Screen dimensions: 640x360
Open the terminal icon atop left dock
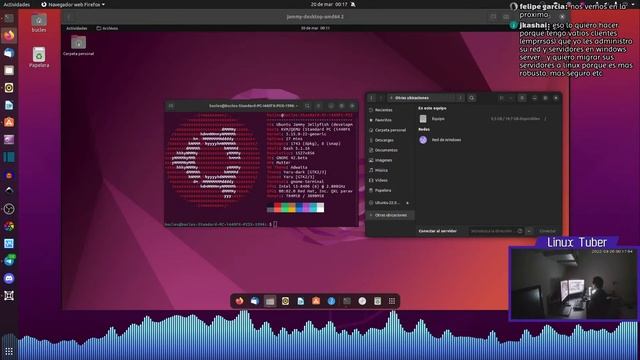coord(9,18)
